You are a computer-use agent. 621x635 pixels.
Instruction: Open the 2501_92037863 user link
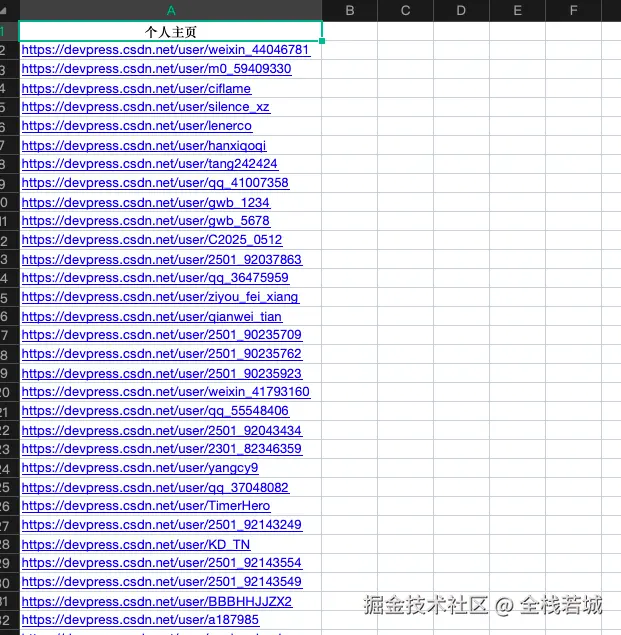[x=162, y=260]
